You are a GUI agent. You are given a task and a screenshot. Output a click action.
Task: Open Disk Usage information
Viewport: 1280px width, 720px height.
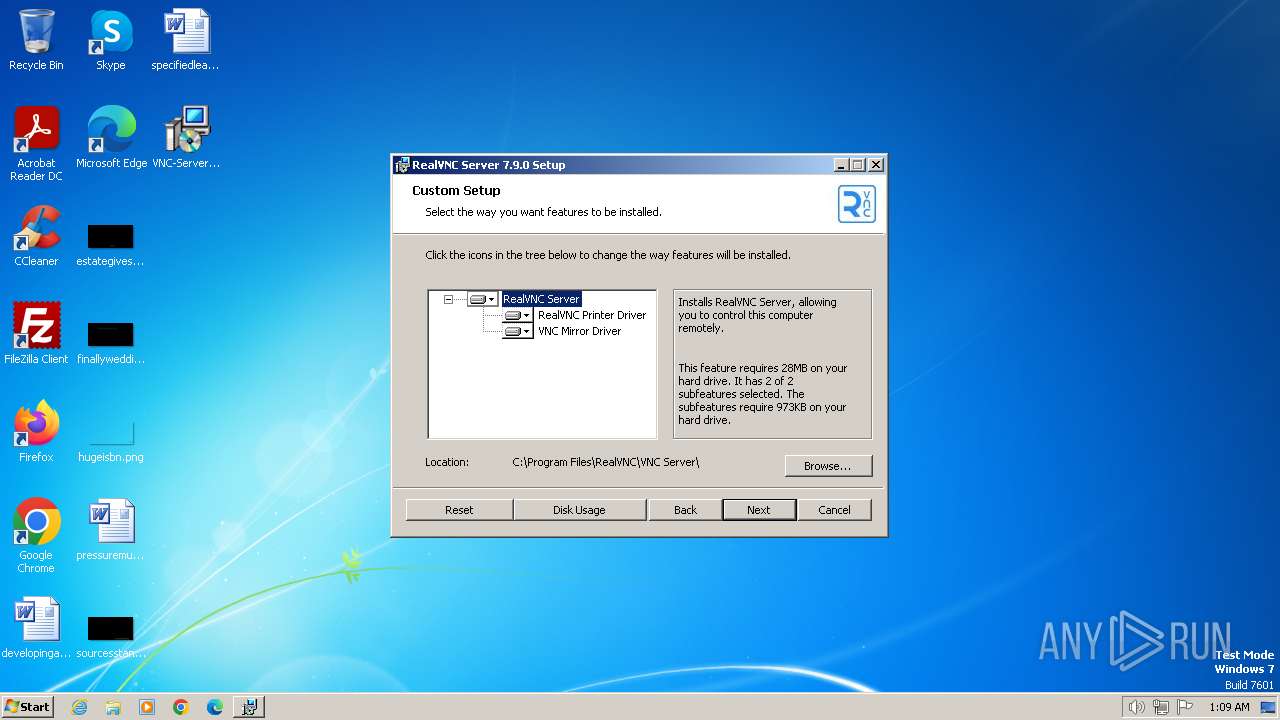[579, 510]
